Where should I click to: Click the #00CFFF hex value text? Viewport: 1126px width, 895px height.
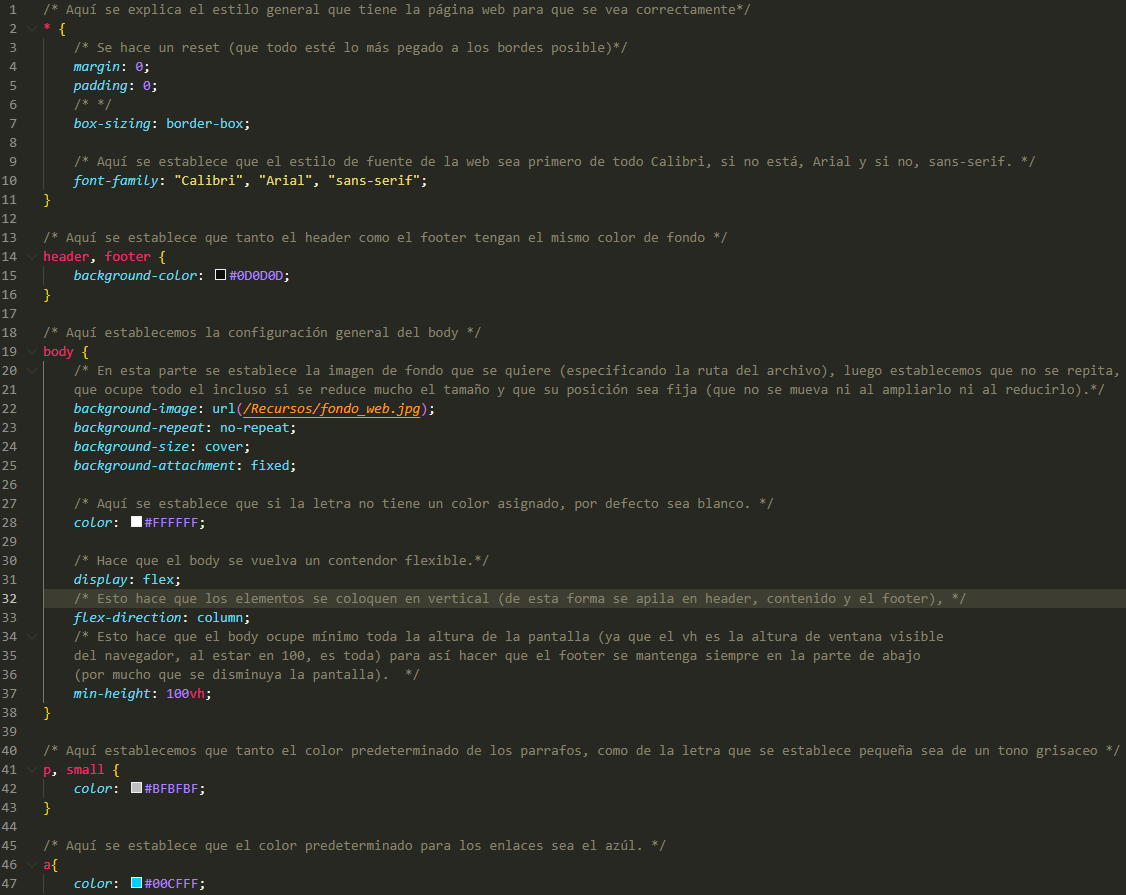coord(171,883)
